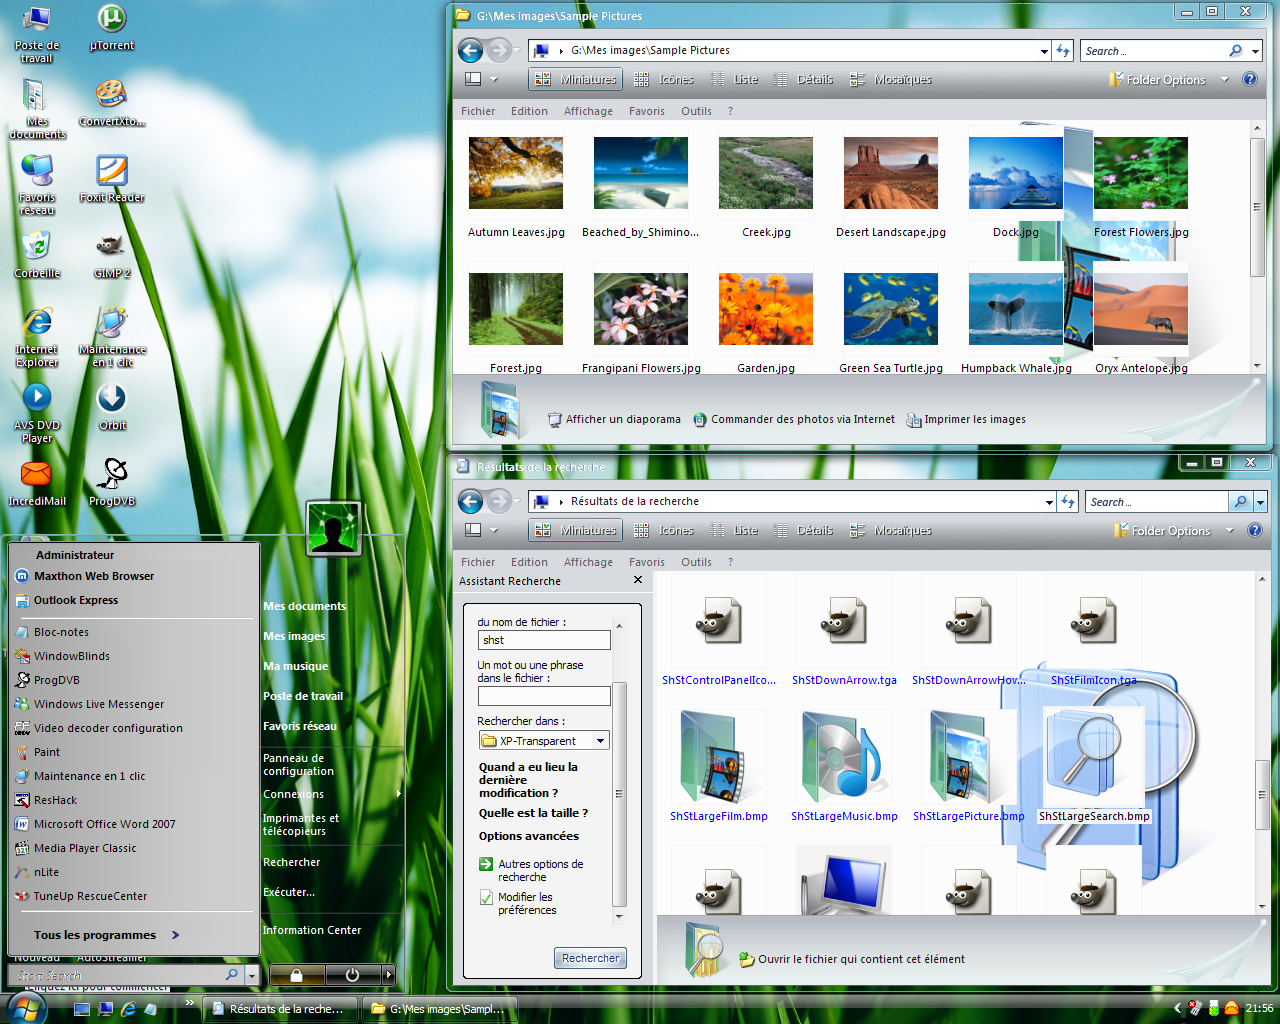Open IncrediMail desktop icon
The image size is (1280, 1024).
[37, 482]
